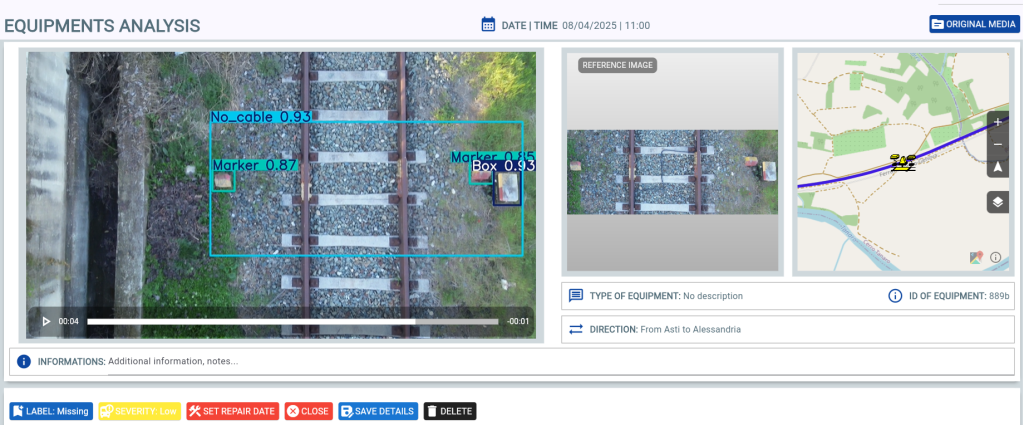Select the yellow drone marker on map
This screenshot has width=1024, height=425.
tap(904, 163)
